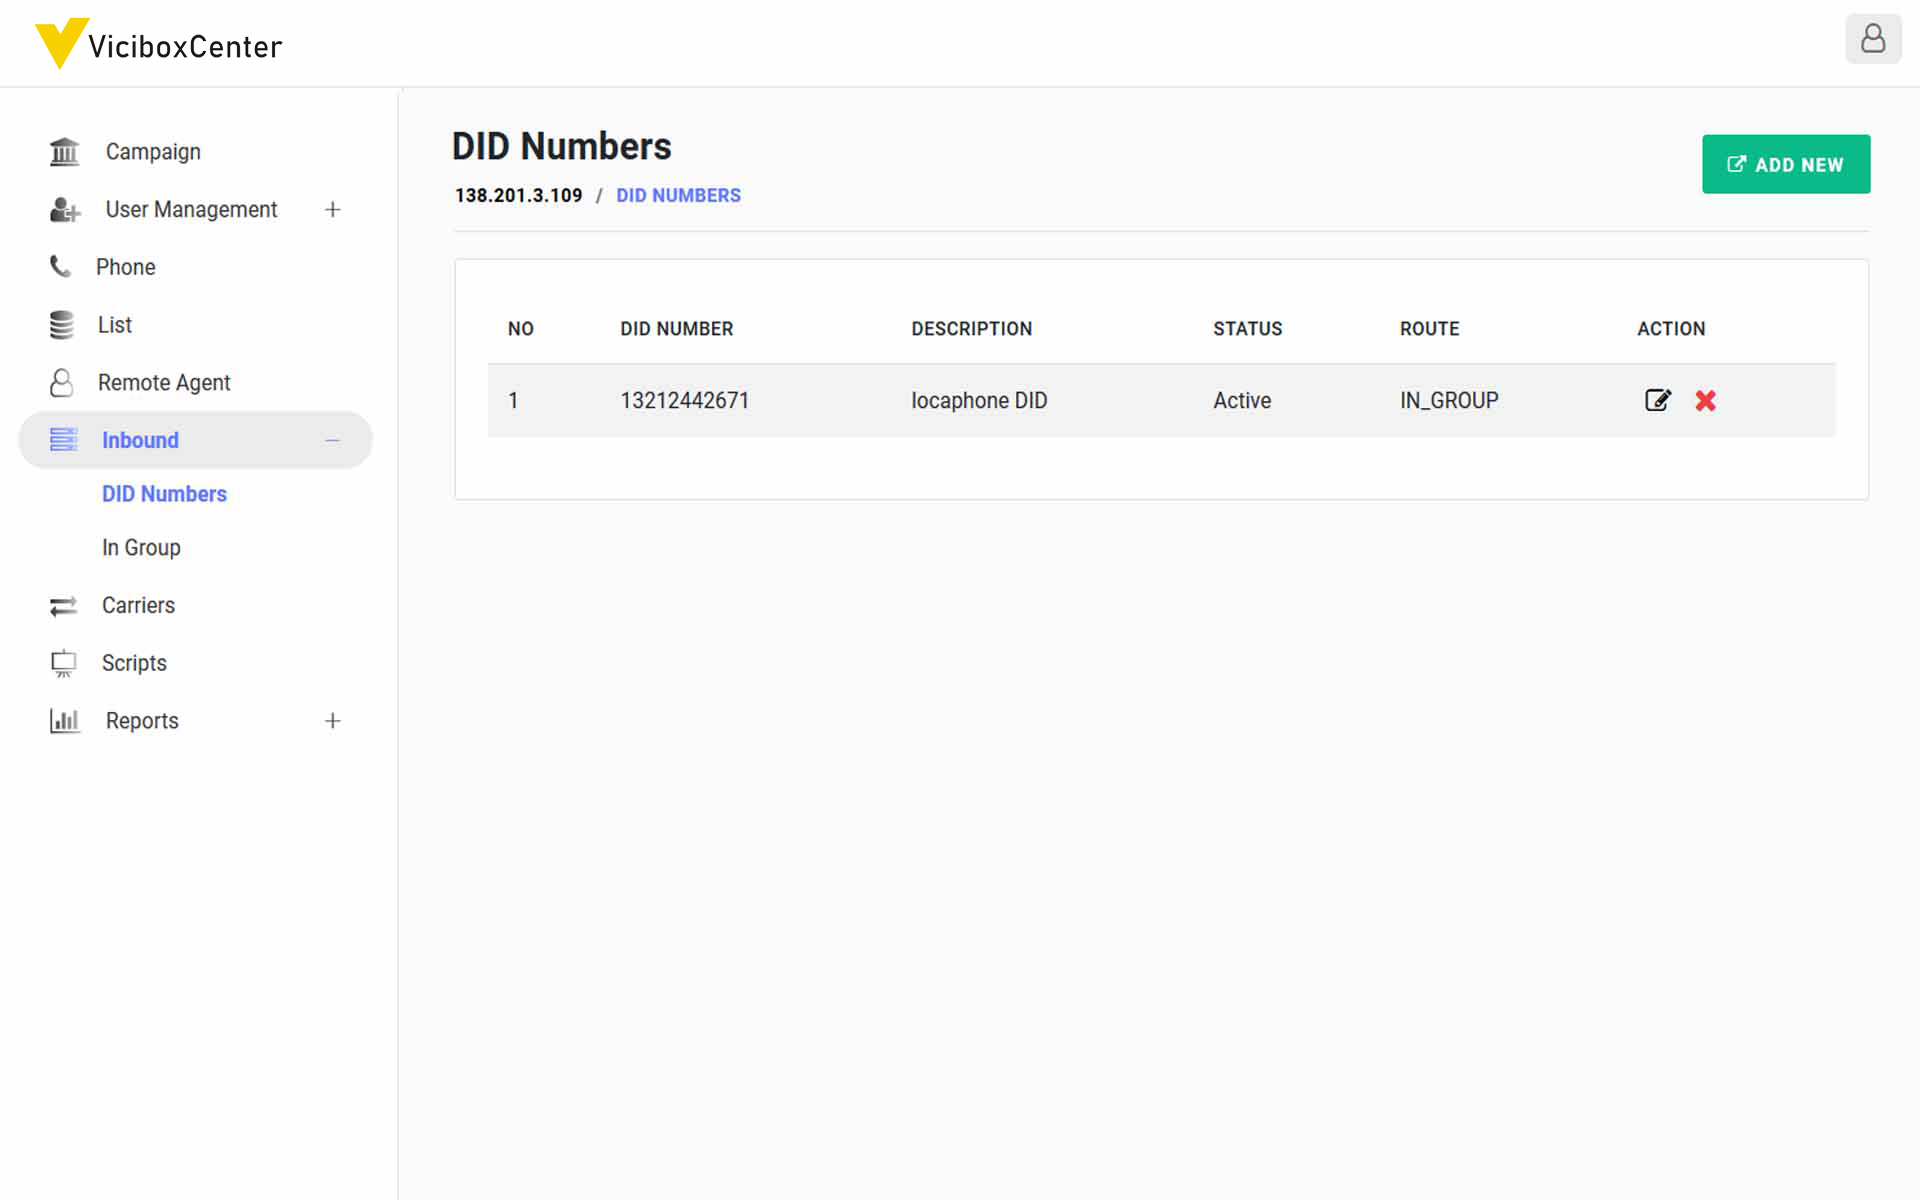Delete the Iocaphone DID with red X
Viewport: 1920px width, 1200px height.
[1705, 400]
